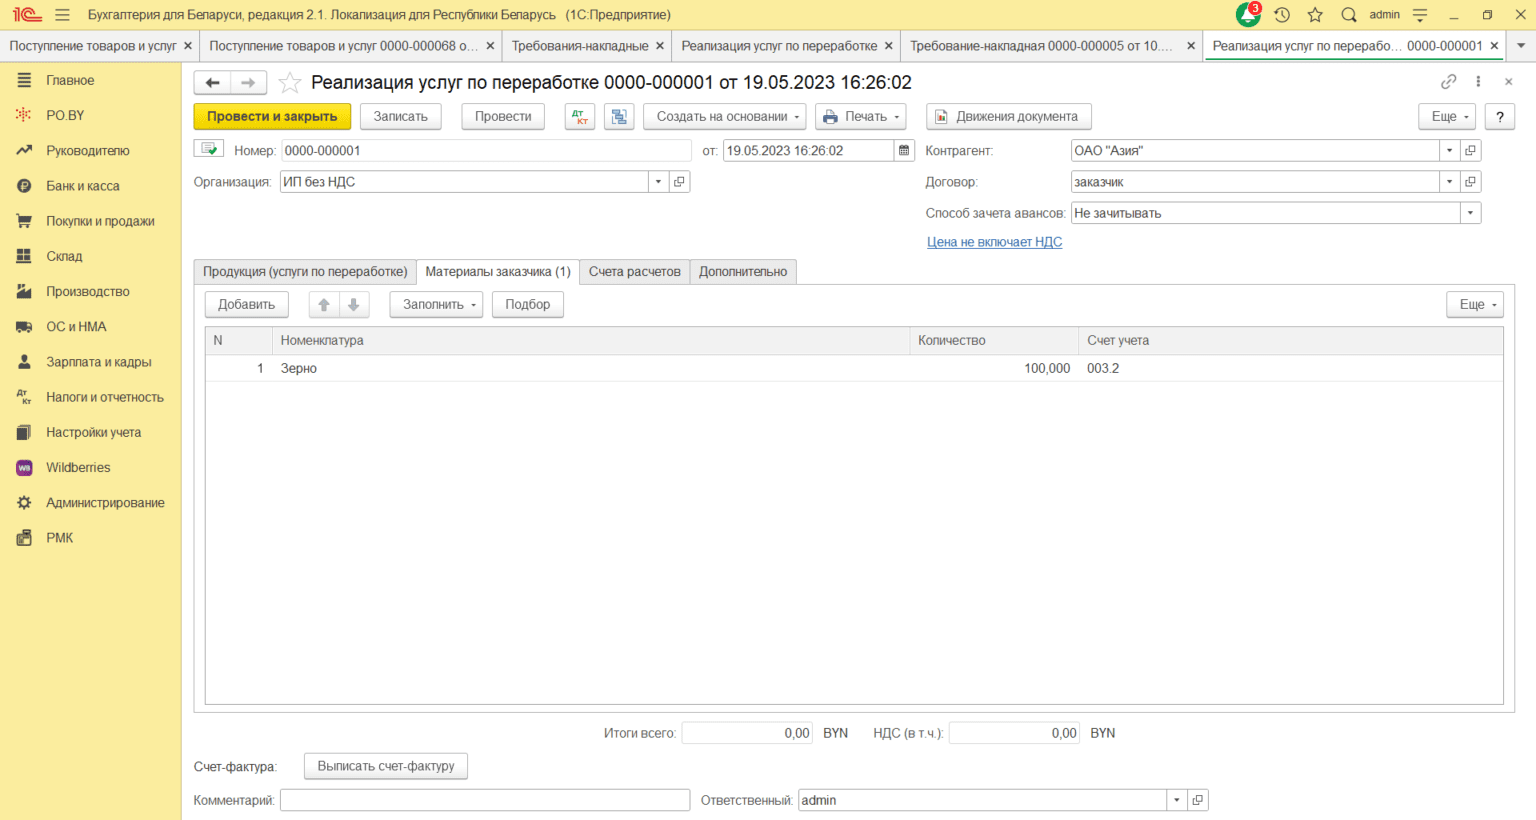1536x820 pixels.
Task: Expand the Способ зачета авансов dropdown
Action: pyautogui.click(x=1469, y=213)
